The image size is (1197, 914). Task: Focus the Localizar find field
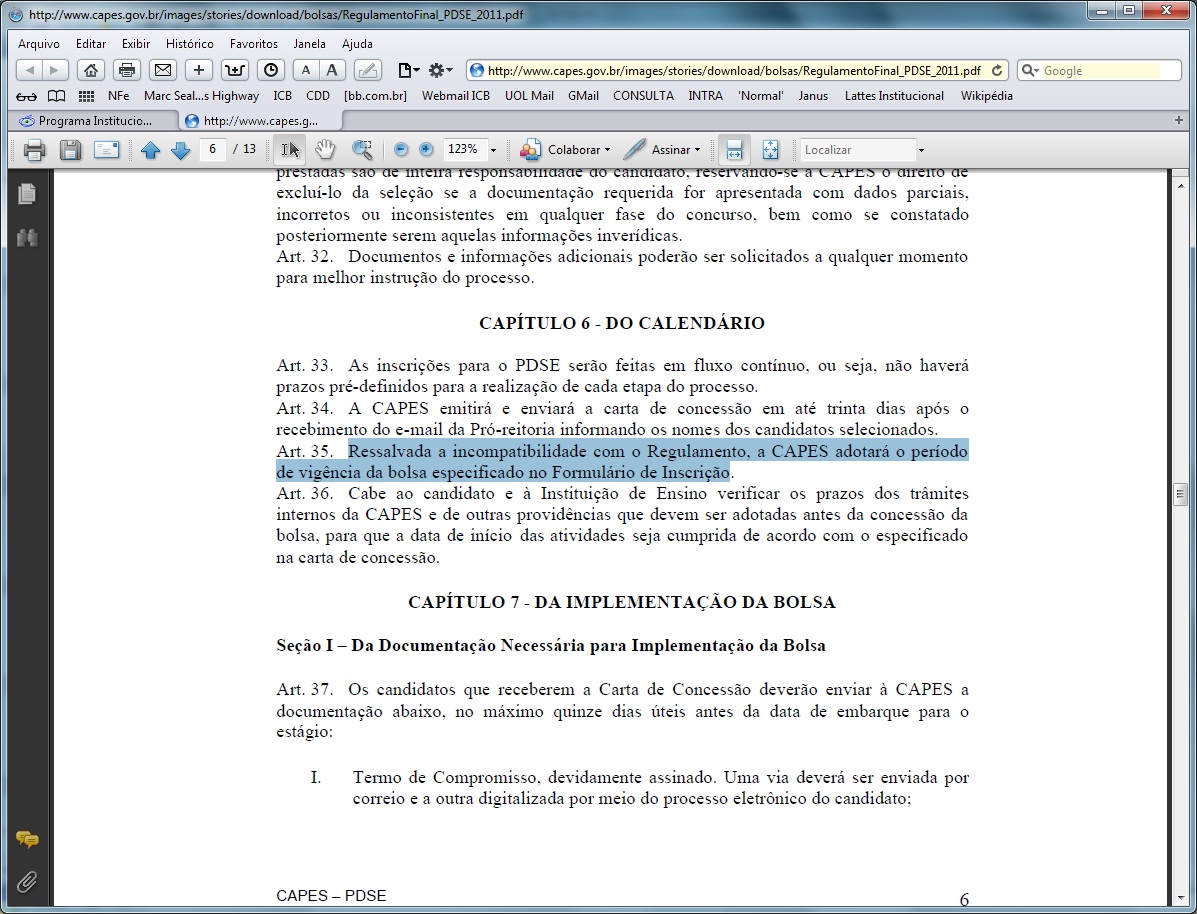coord(857,150)
